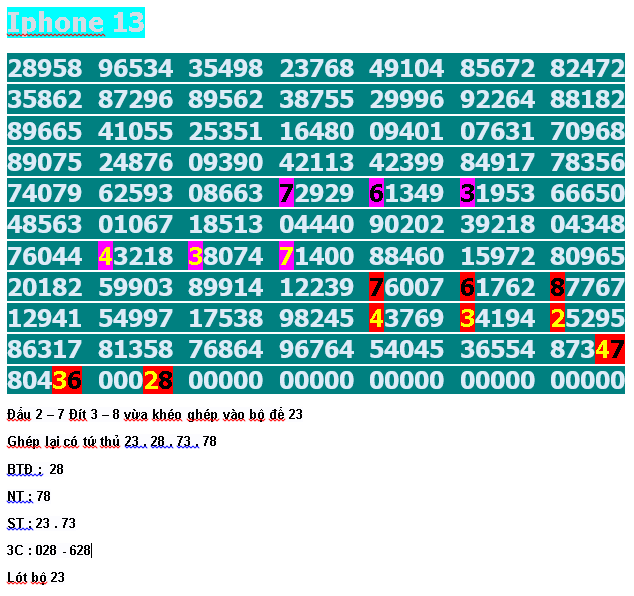The height and width of the screenshot is (596, 634).
Task: Click the magenta highlighted 7 in 72929
Action: click(x=287, y=194)
